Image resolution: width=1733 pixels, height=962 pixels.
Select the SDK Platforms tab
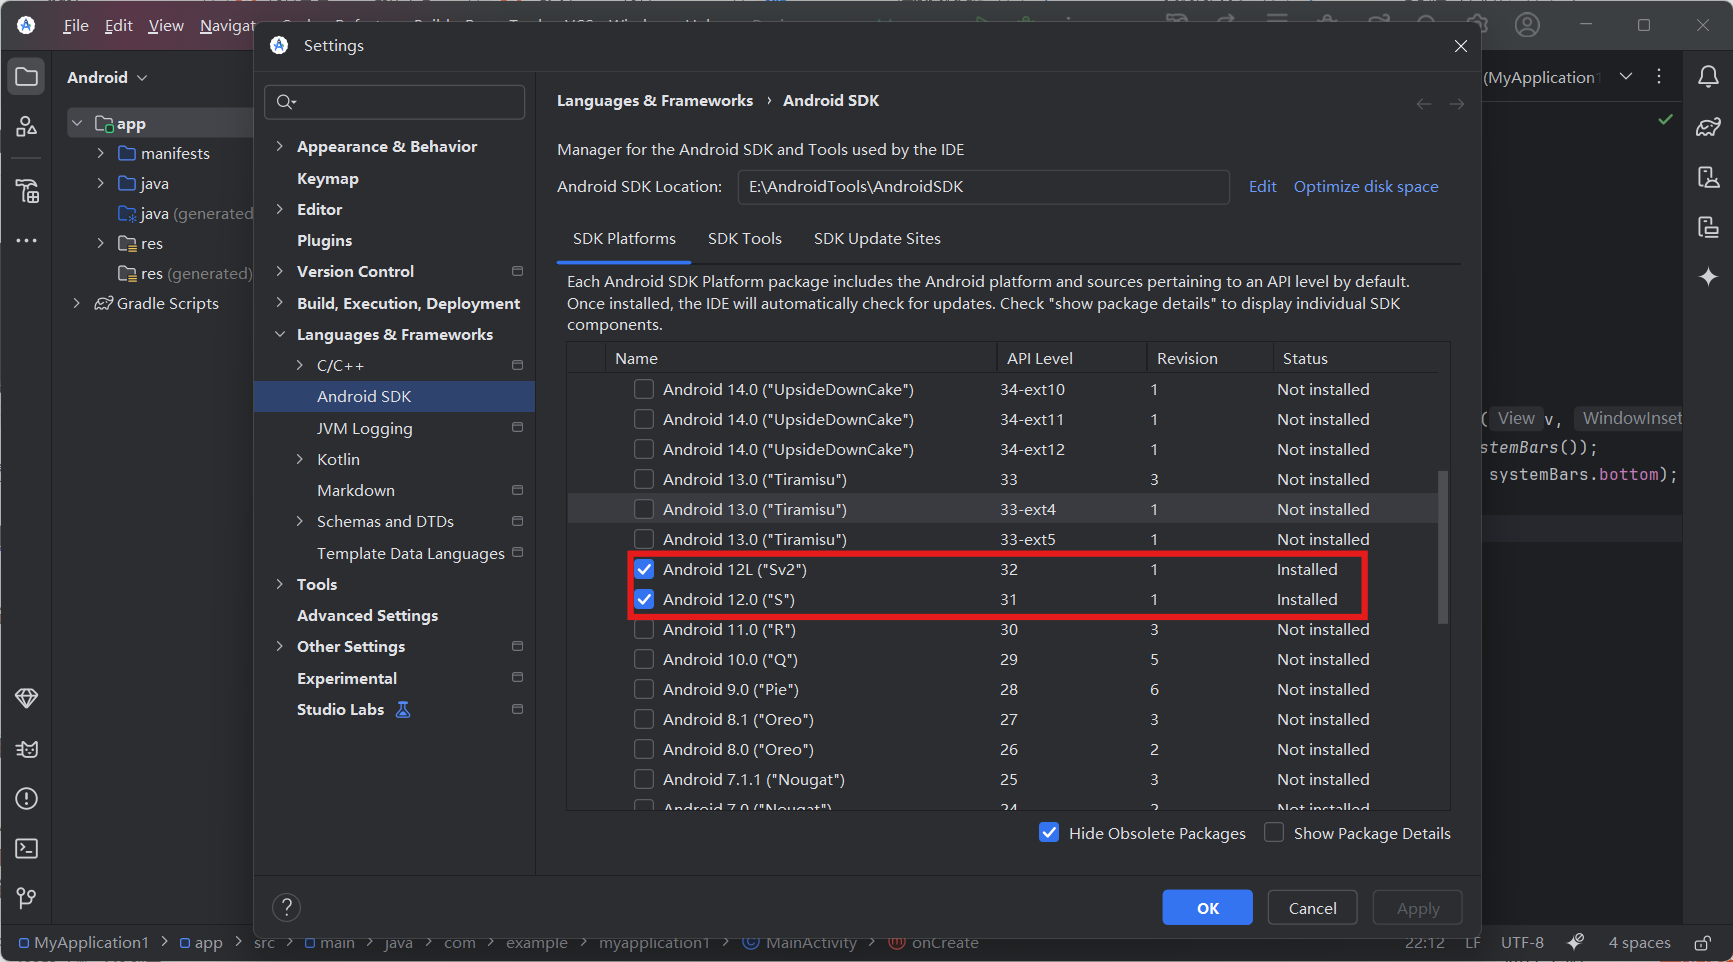624,239
